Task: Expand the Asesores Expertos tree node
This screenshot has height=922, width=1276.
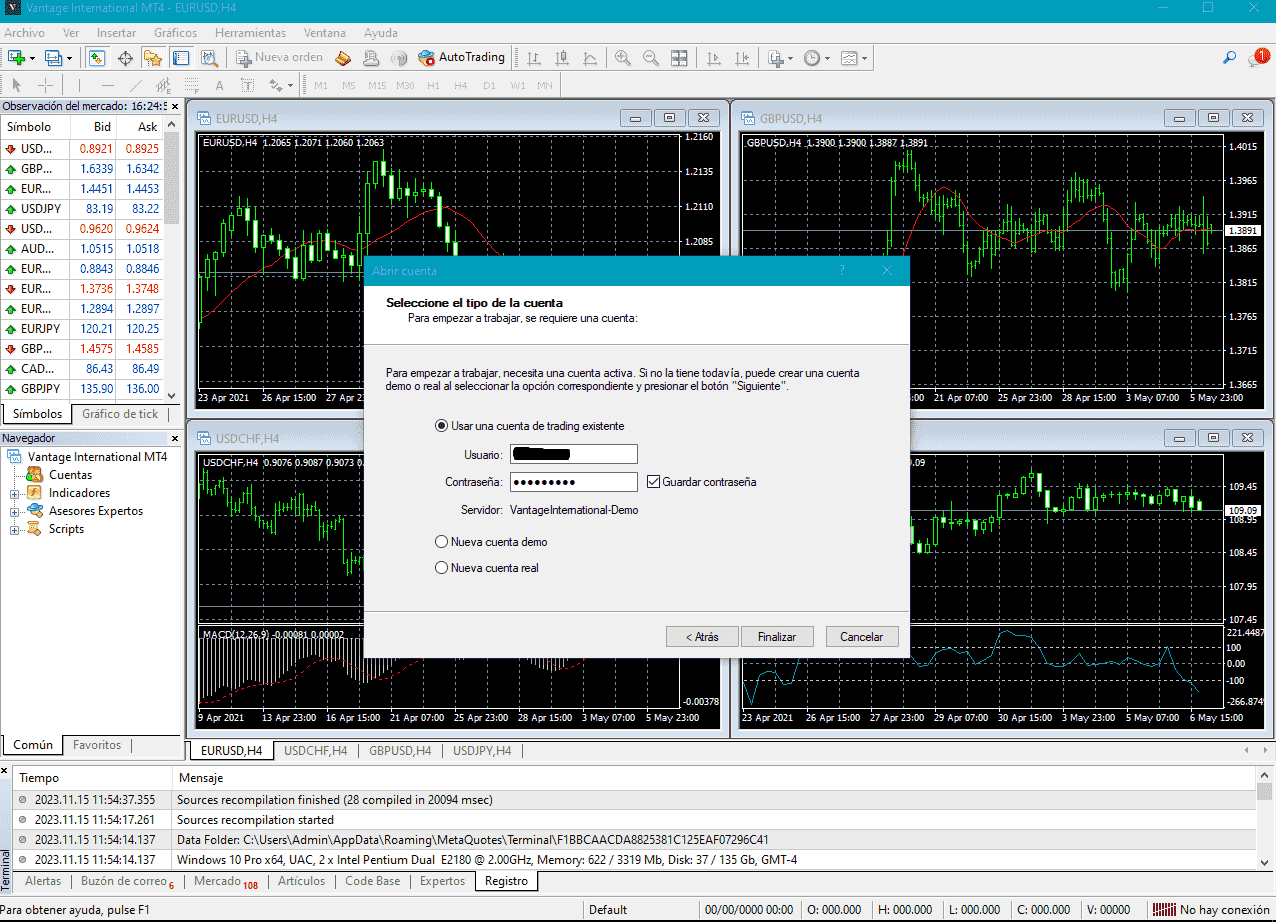Action: click(x=15, y=511)
